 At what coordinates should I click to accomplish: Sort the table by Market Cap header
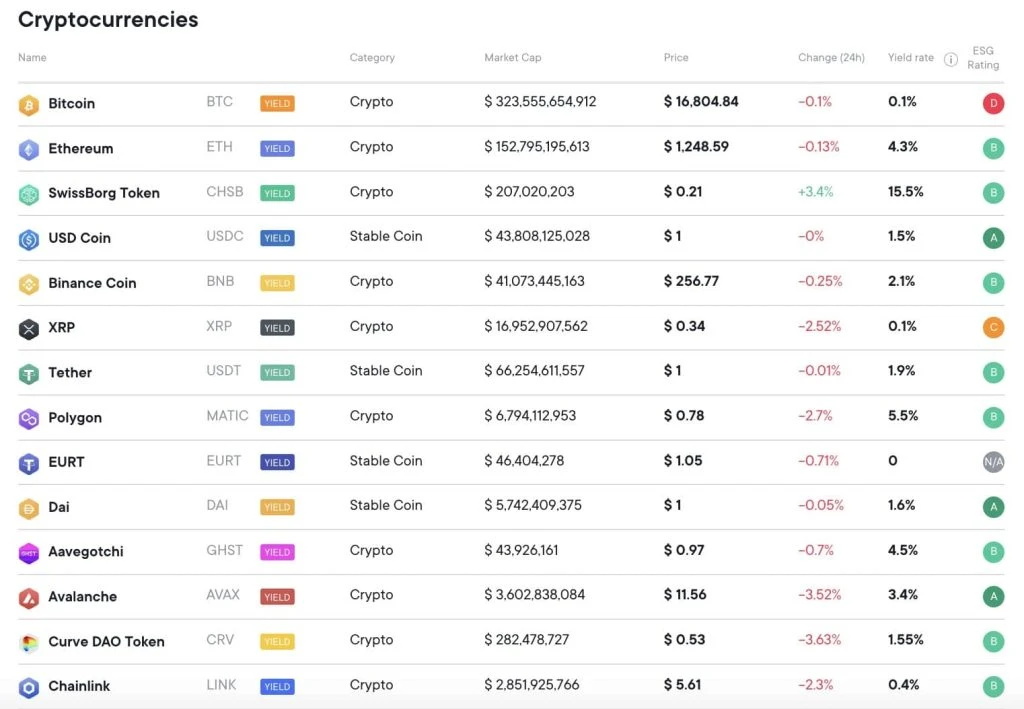513,58
